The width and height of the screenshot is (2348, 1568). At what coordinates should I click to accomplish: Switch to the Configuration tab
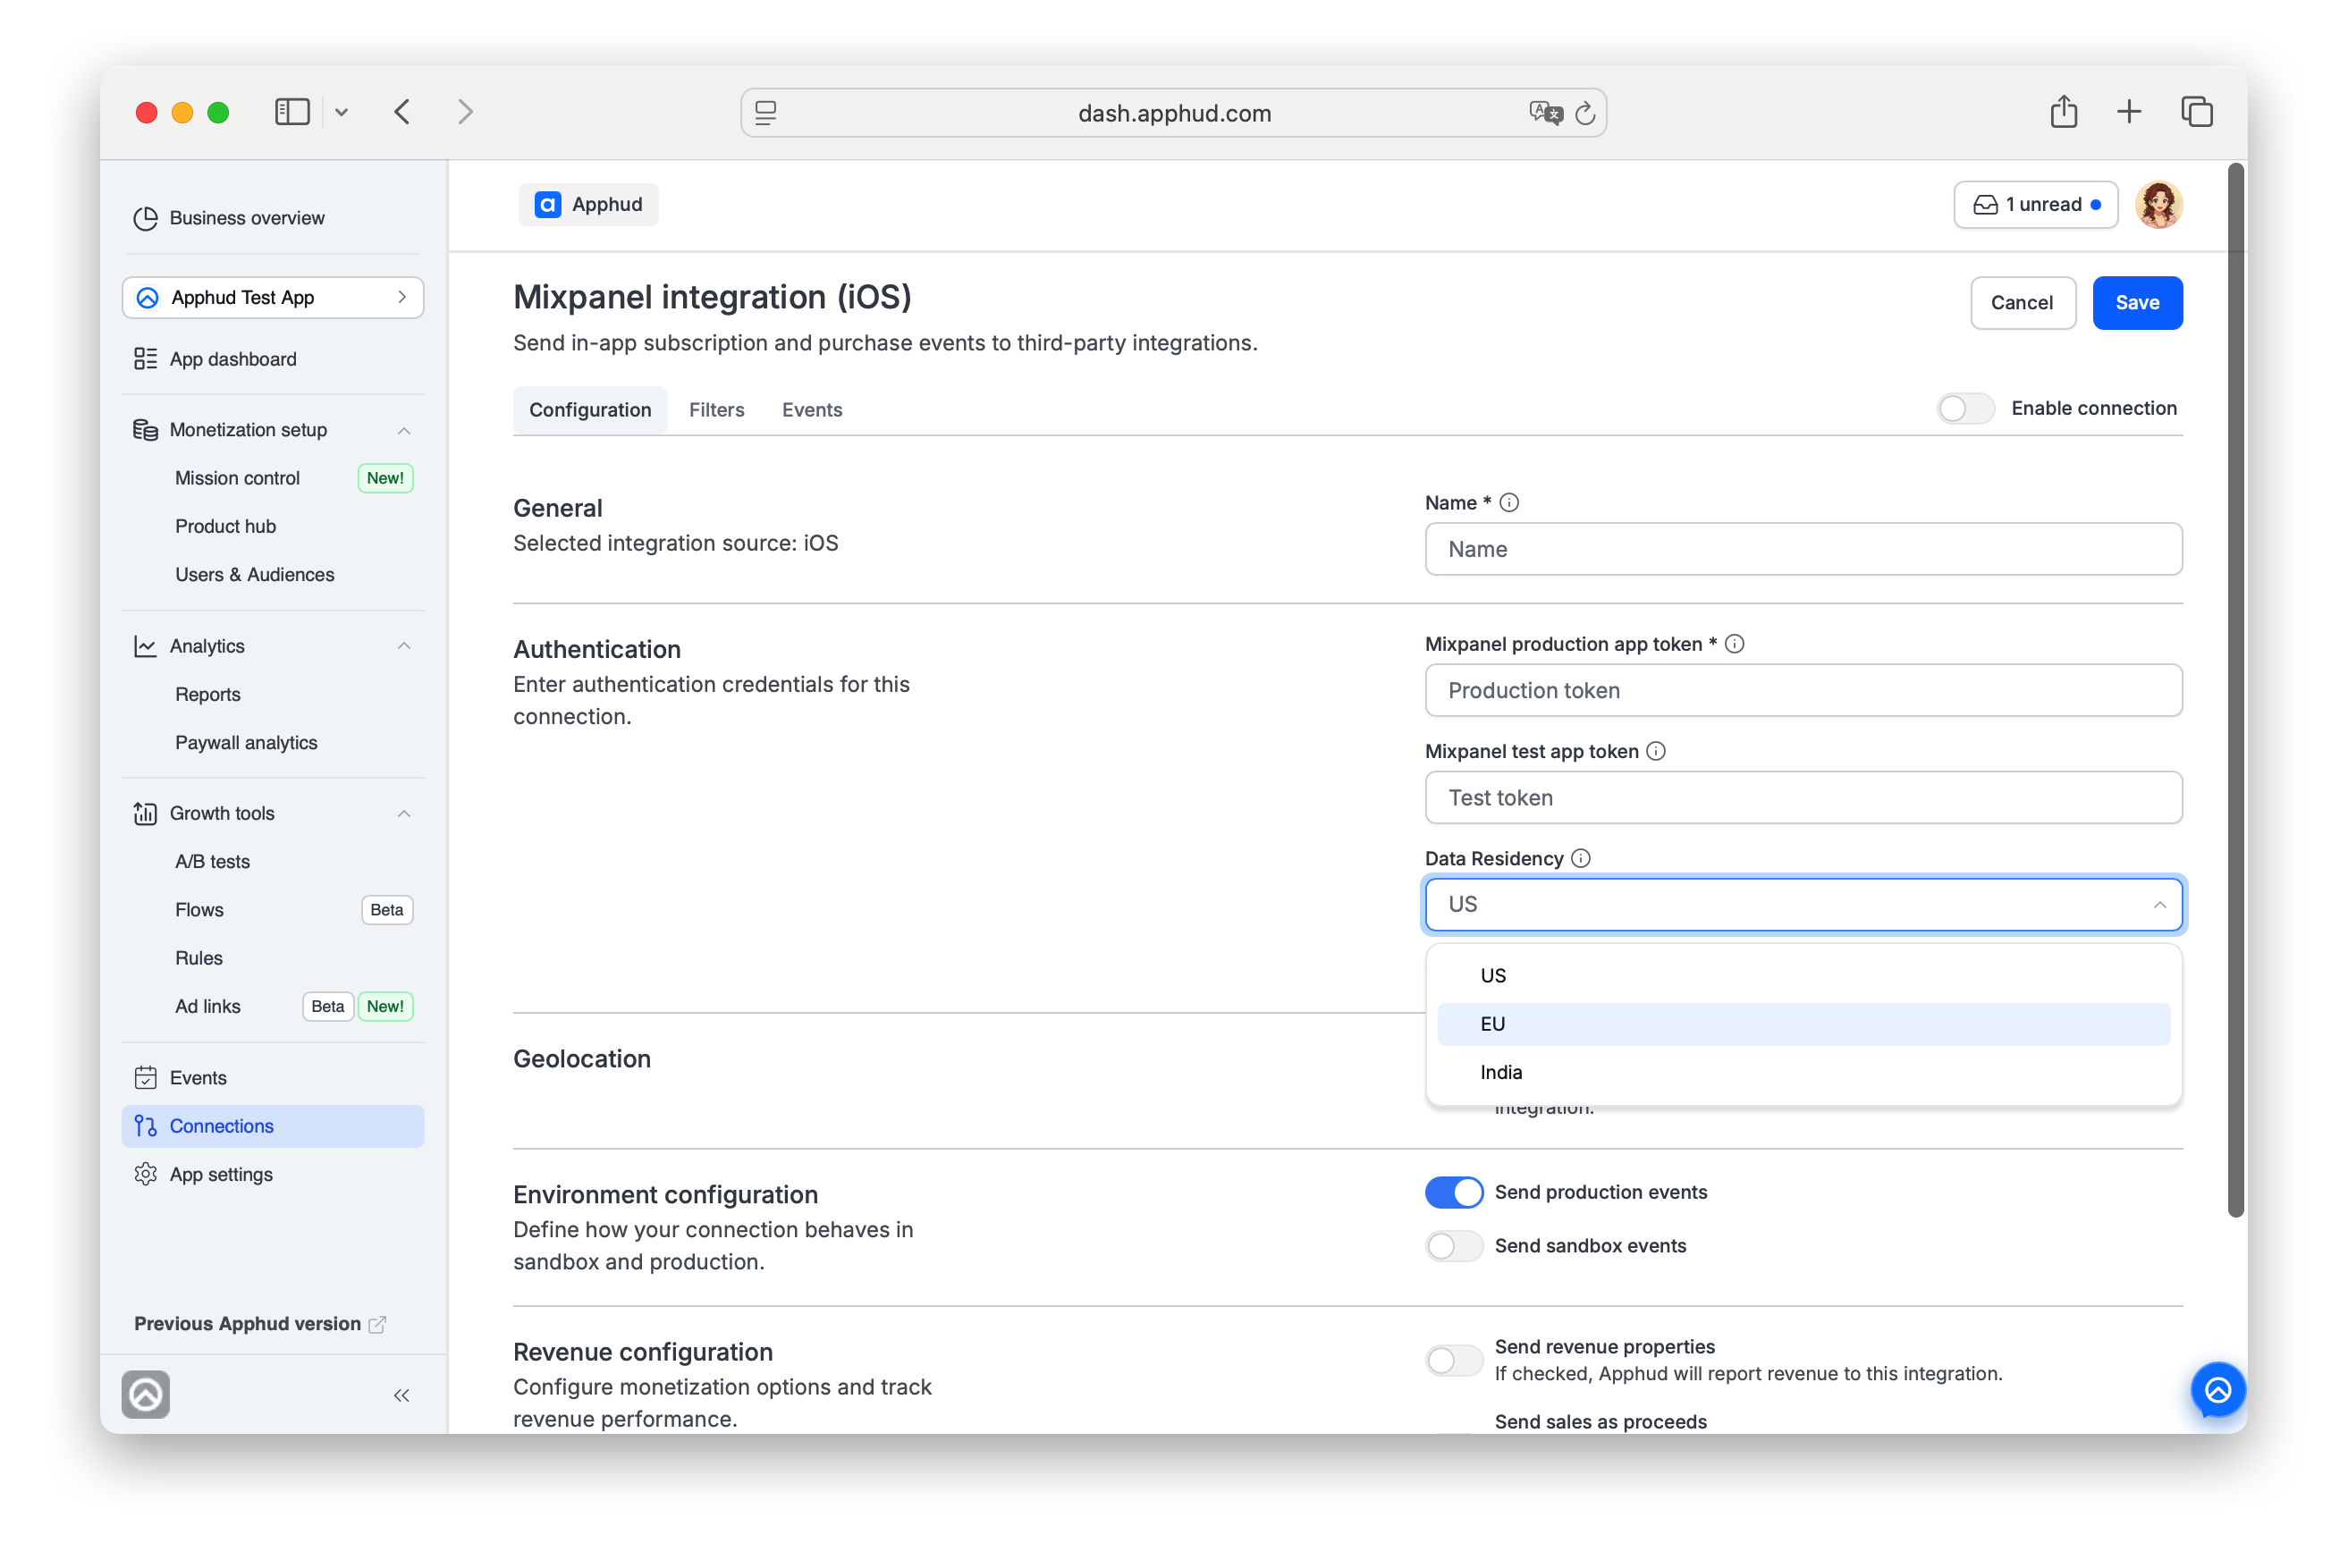(590, 410)
